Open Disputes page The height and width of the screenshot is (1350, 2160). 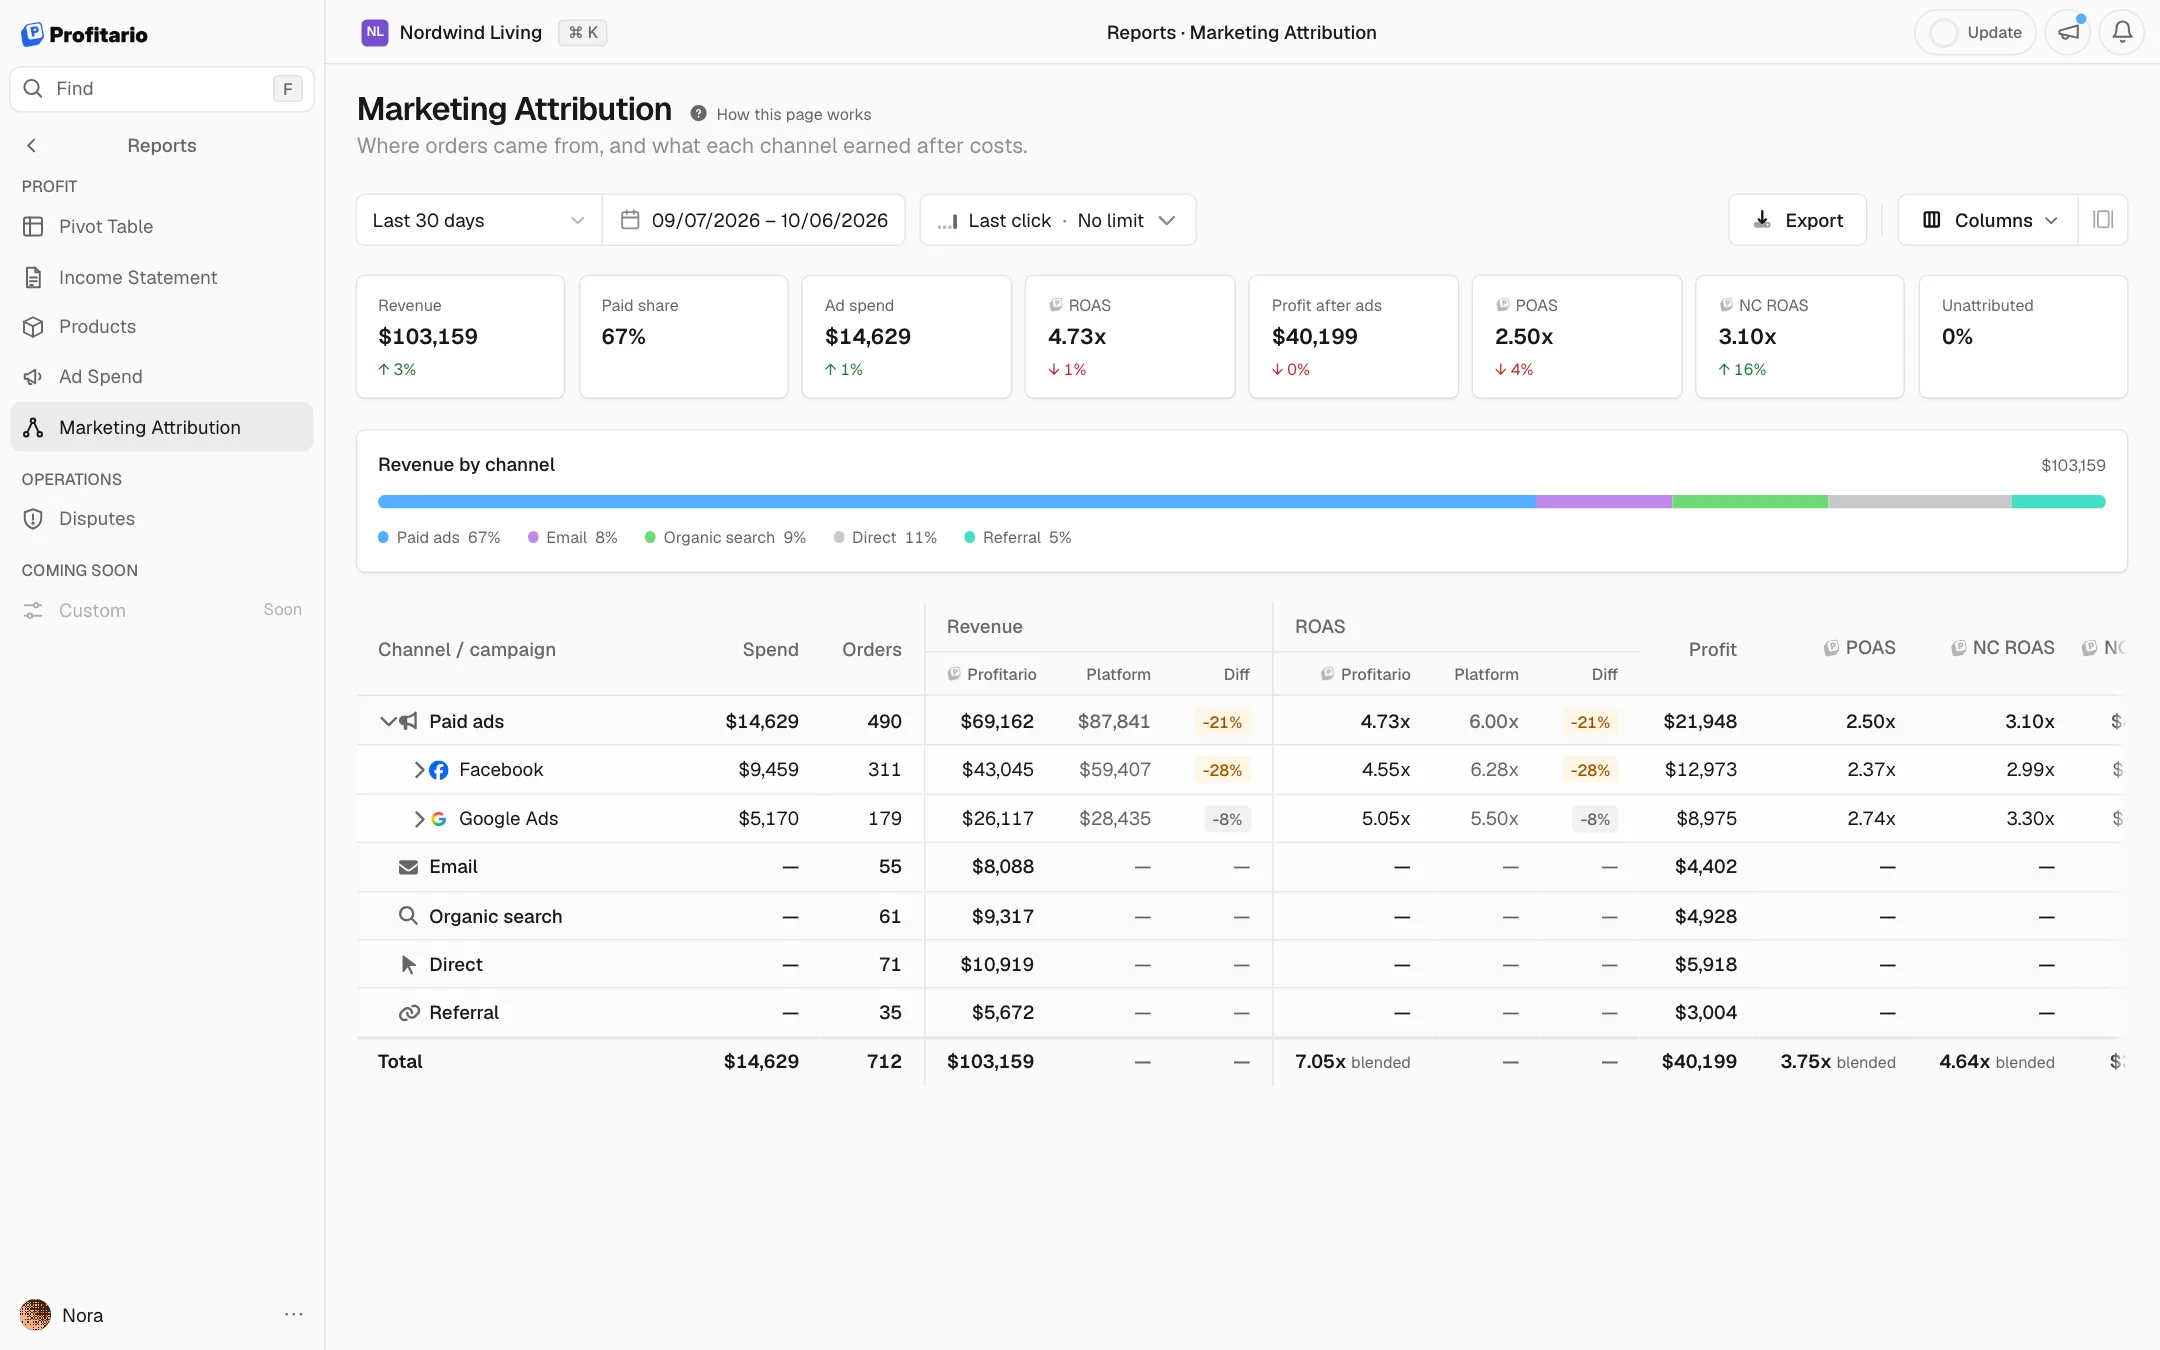click(162, 519)
